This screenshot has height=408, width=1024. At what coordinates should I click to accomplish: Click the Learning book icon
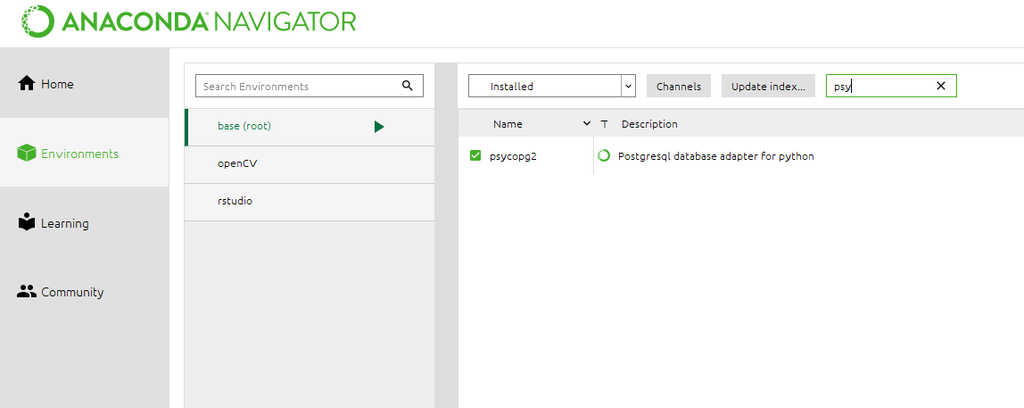click(x=27, y=222)
